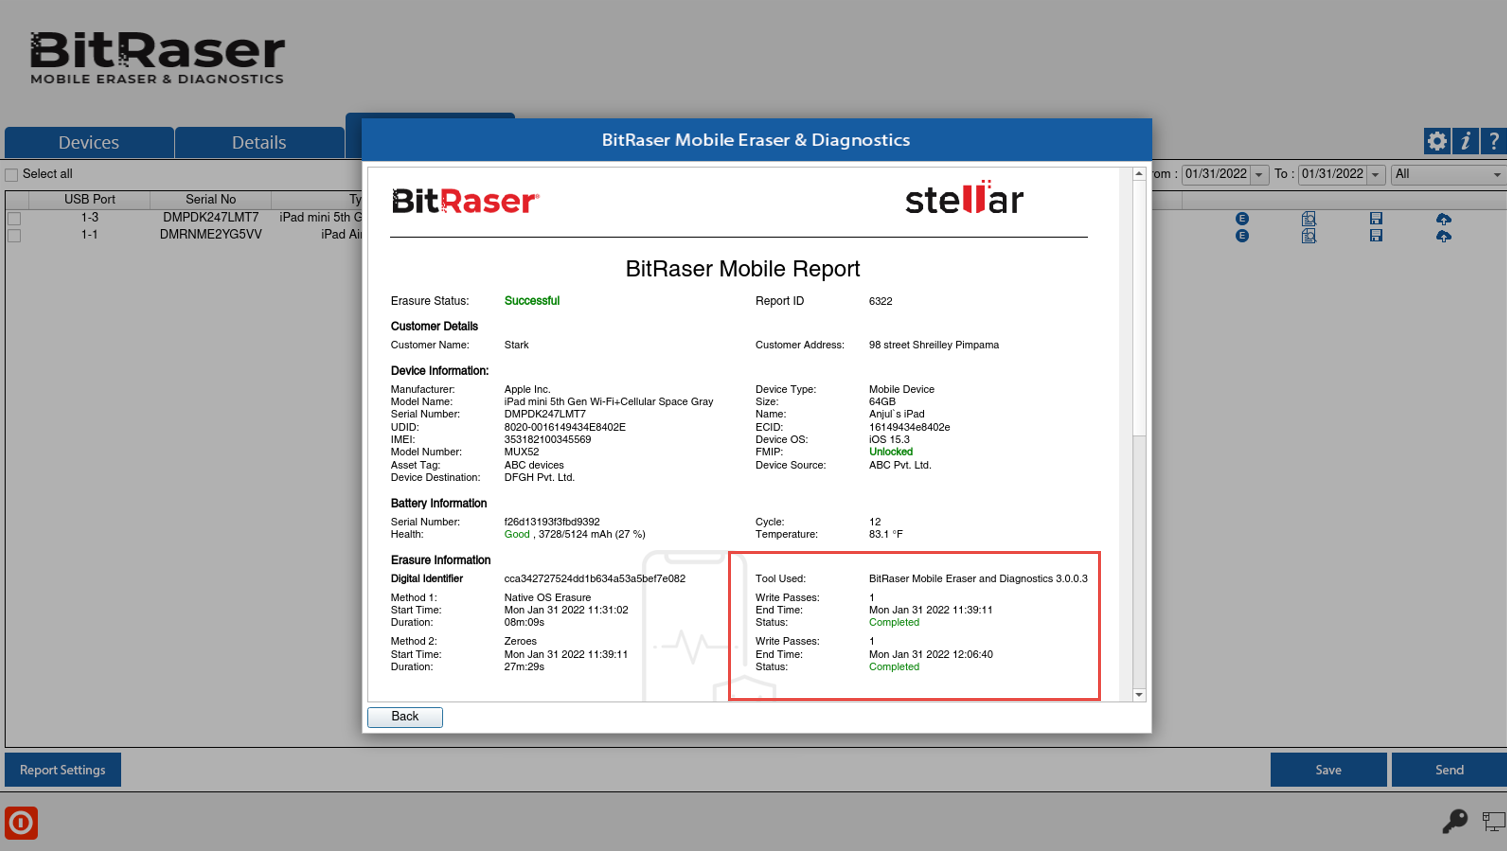Click cloud upload icon for DMRNME2YG5VV row
Screen dimensions: 1507x851
[x=1444, y=236]
